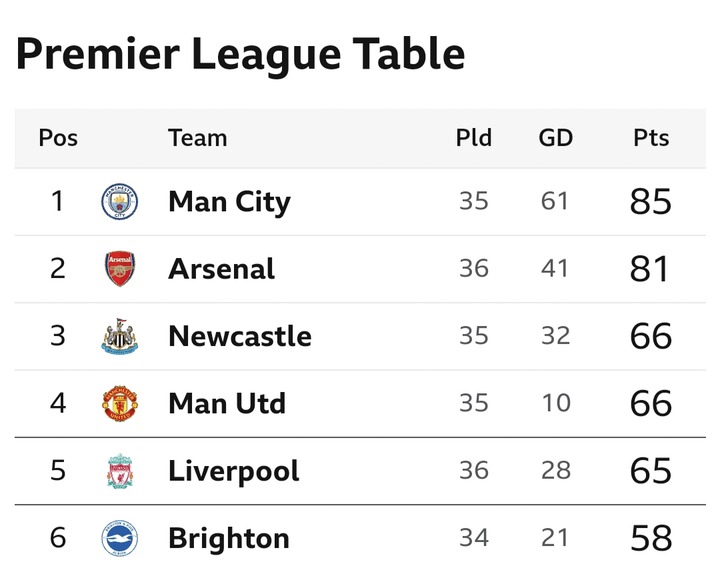Select the Pos column header
720x570 pixels.
[x=58, y=138]
